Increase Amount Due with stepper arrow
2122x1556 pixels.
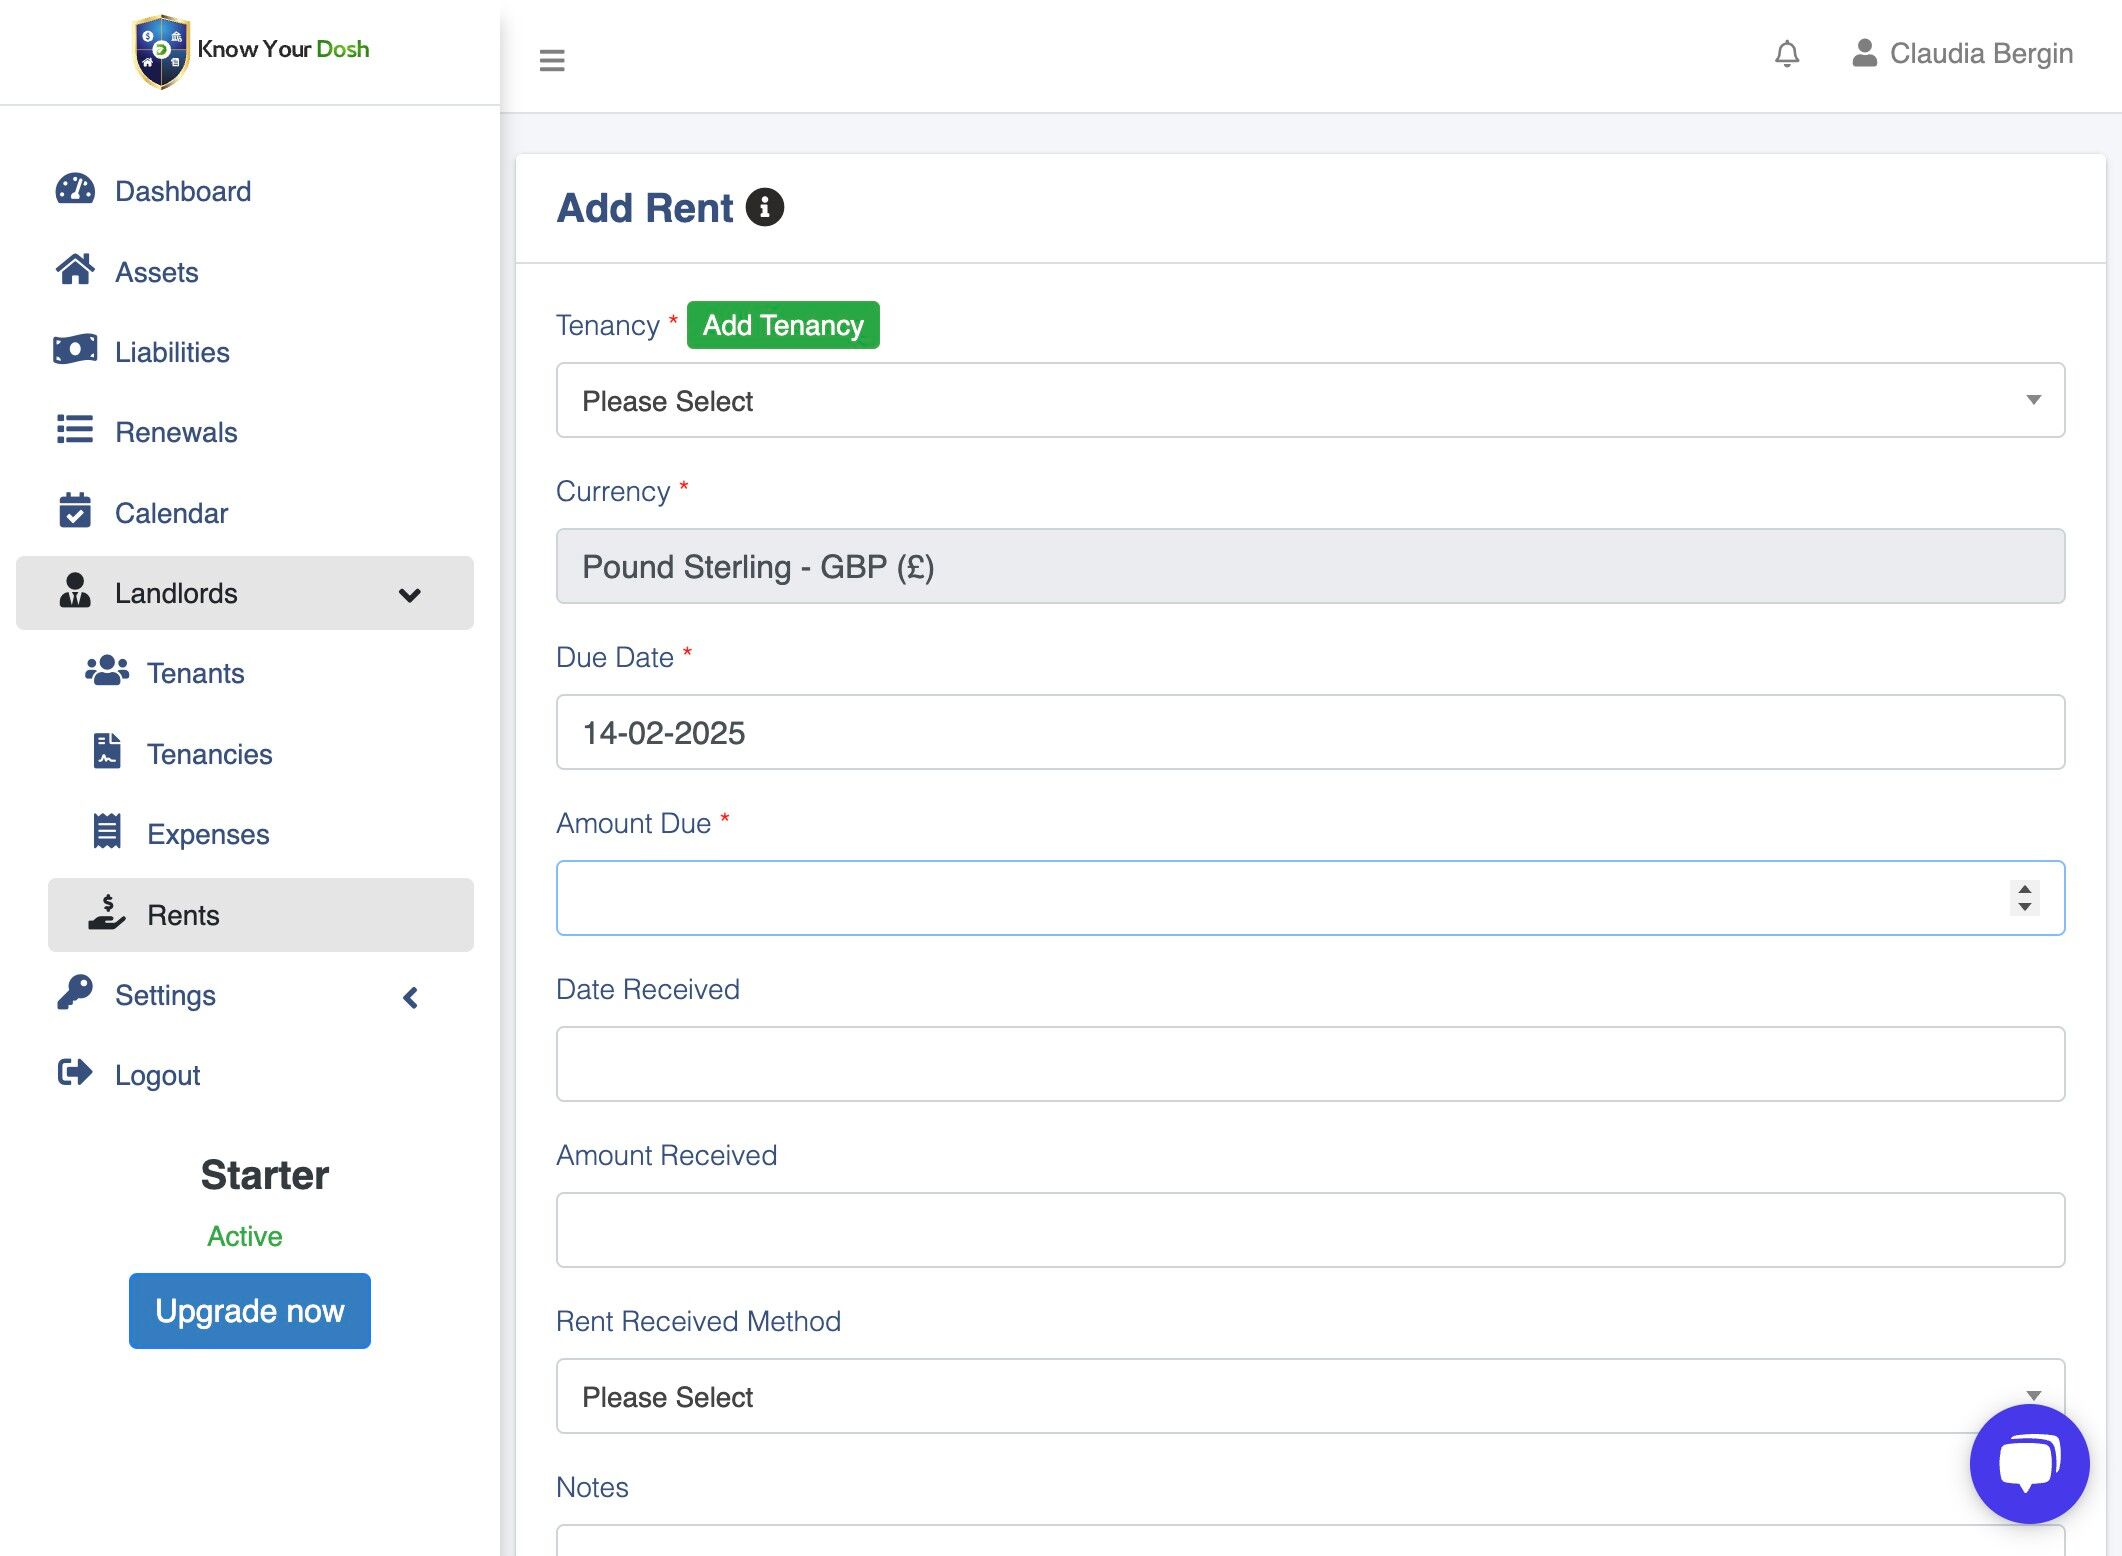pyautogui.click(x=2024, y=889)
